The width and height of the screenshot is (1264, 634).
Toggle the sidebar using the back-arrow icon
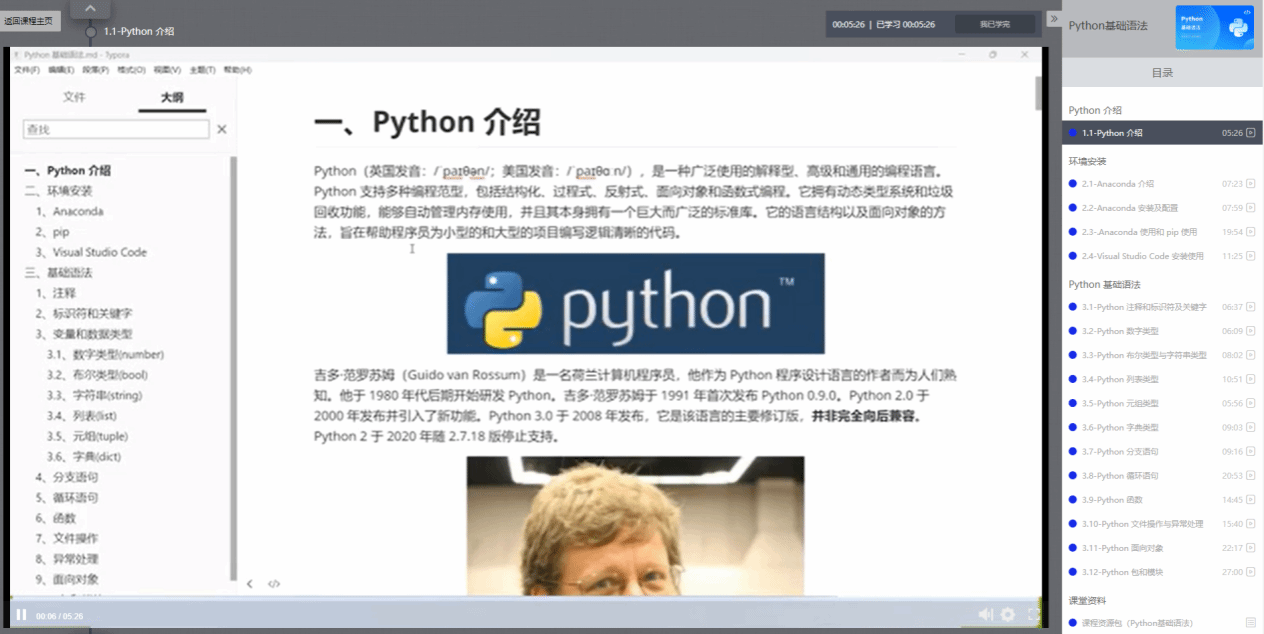(x=250, y=584)
